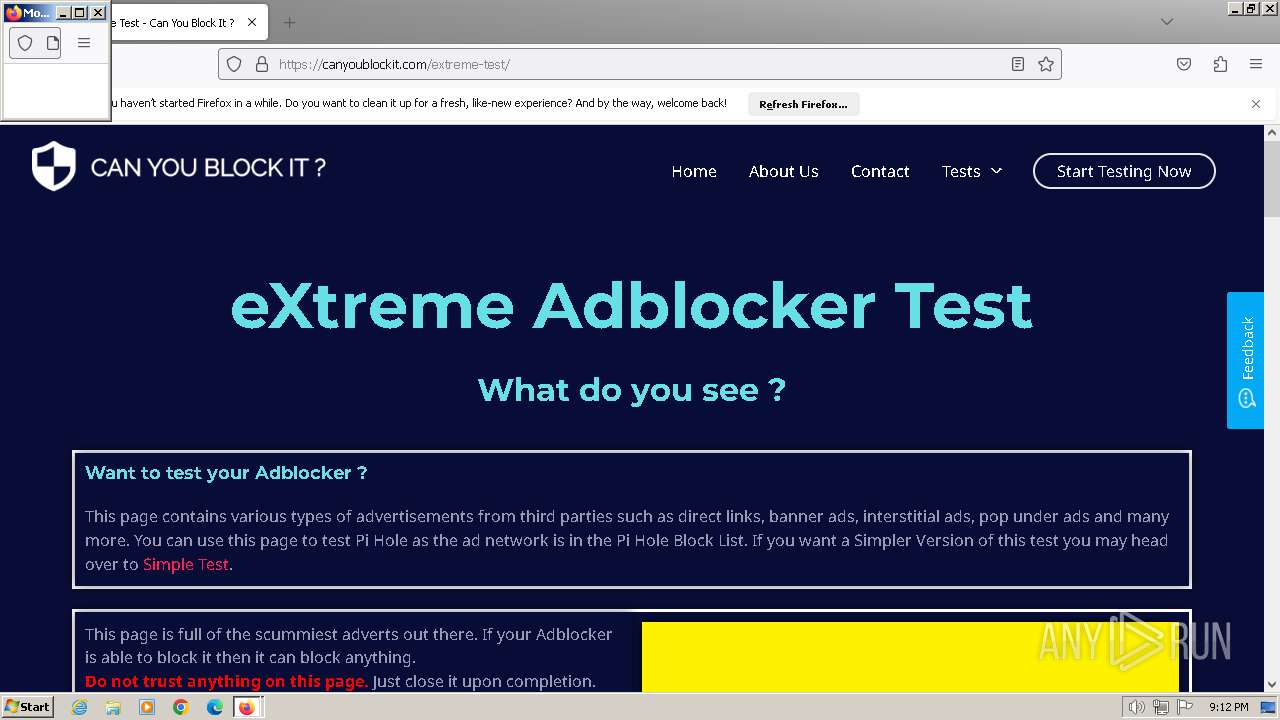The width and height of the screenshot is (1280, 720).
Task: Open the Save to Pocket icon
Action: click(1184, 64)
